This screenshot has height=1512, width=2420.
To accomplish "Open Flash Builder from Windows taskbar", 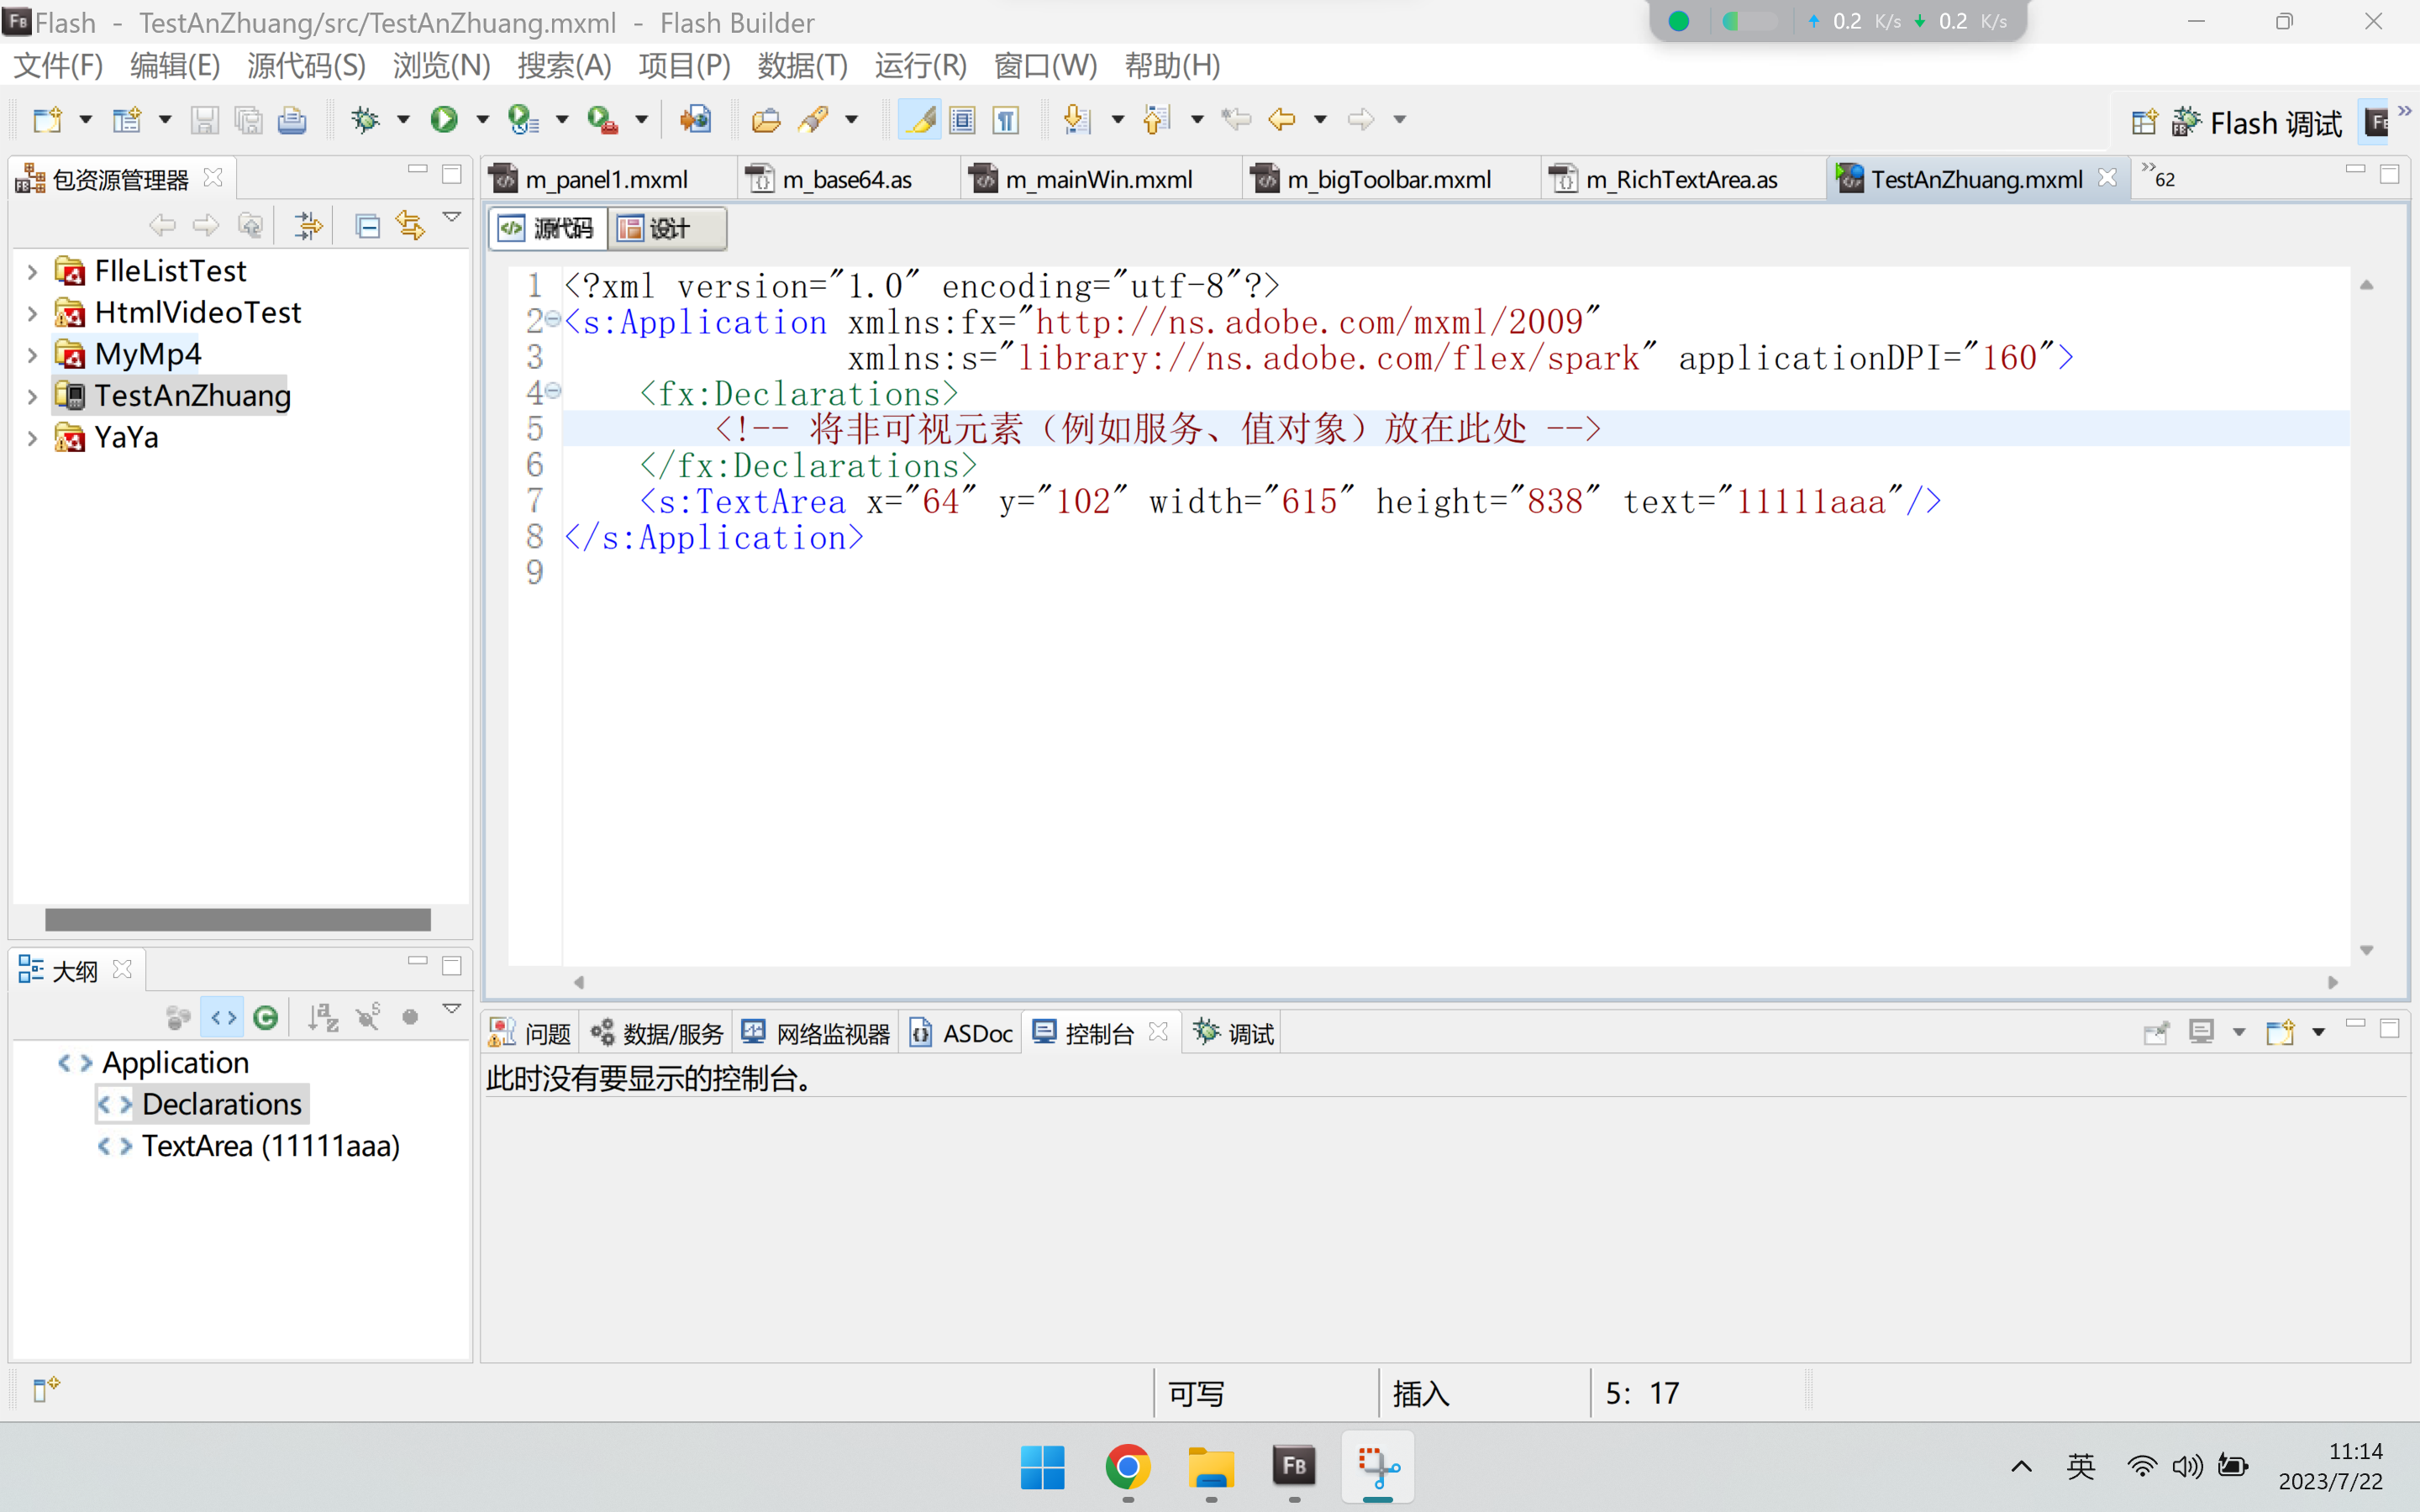I will [1294, 1466].
